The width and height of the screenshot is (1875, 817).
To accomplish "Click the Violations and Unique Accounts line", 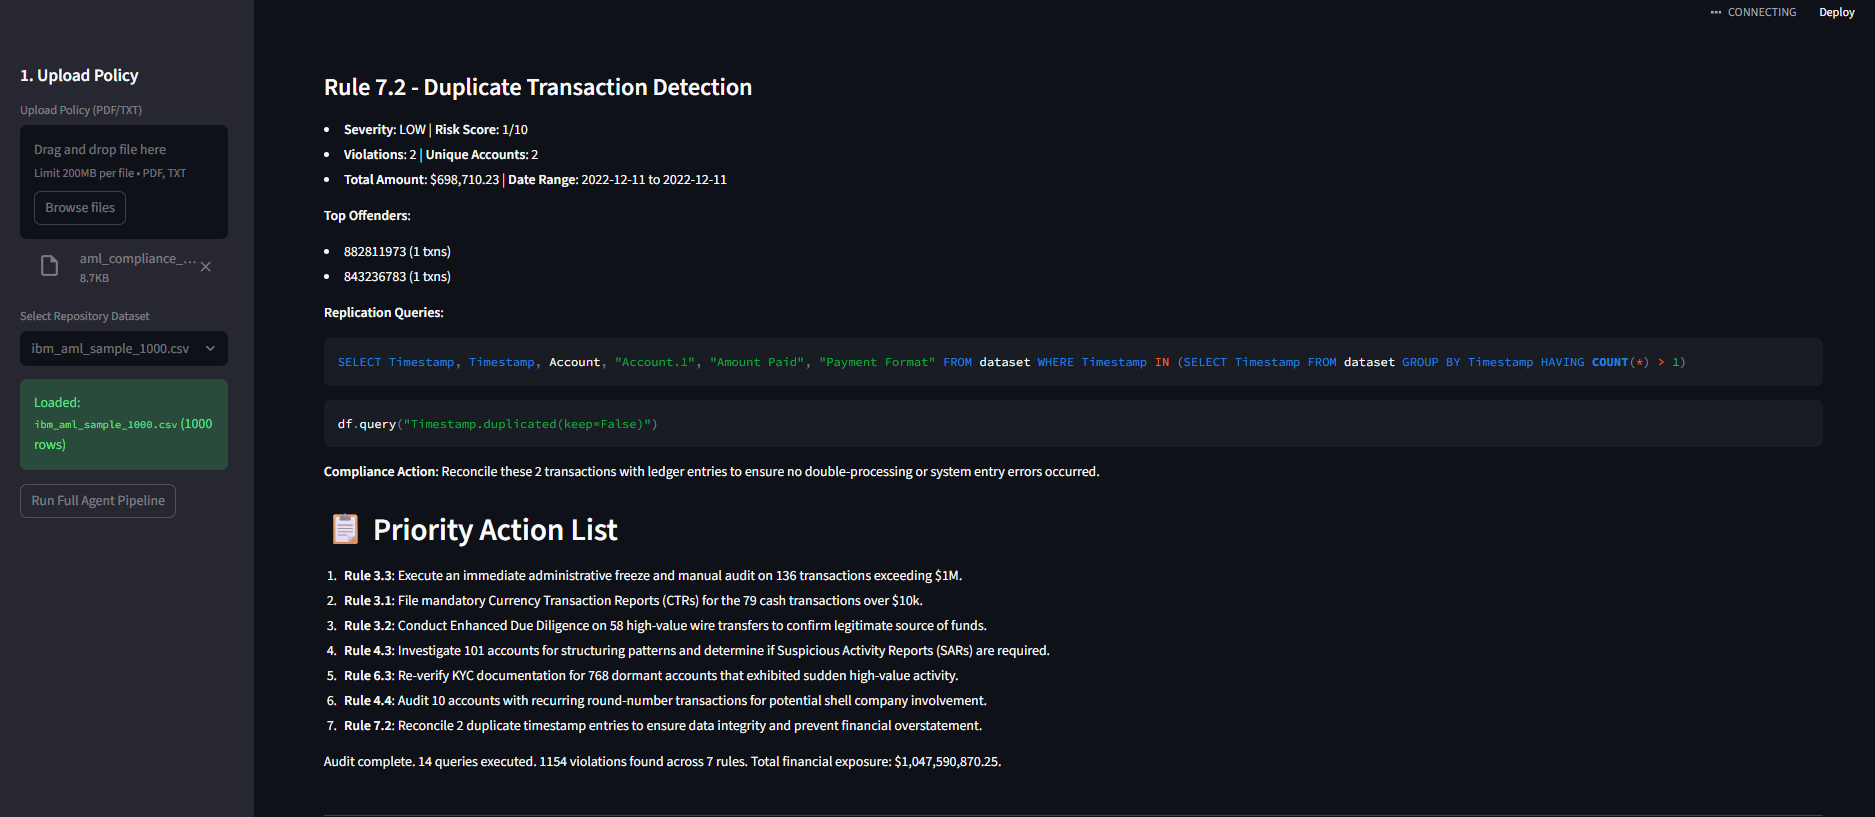I will tap(441, 154).
